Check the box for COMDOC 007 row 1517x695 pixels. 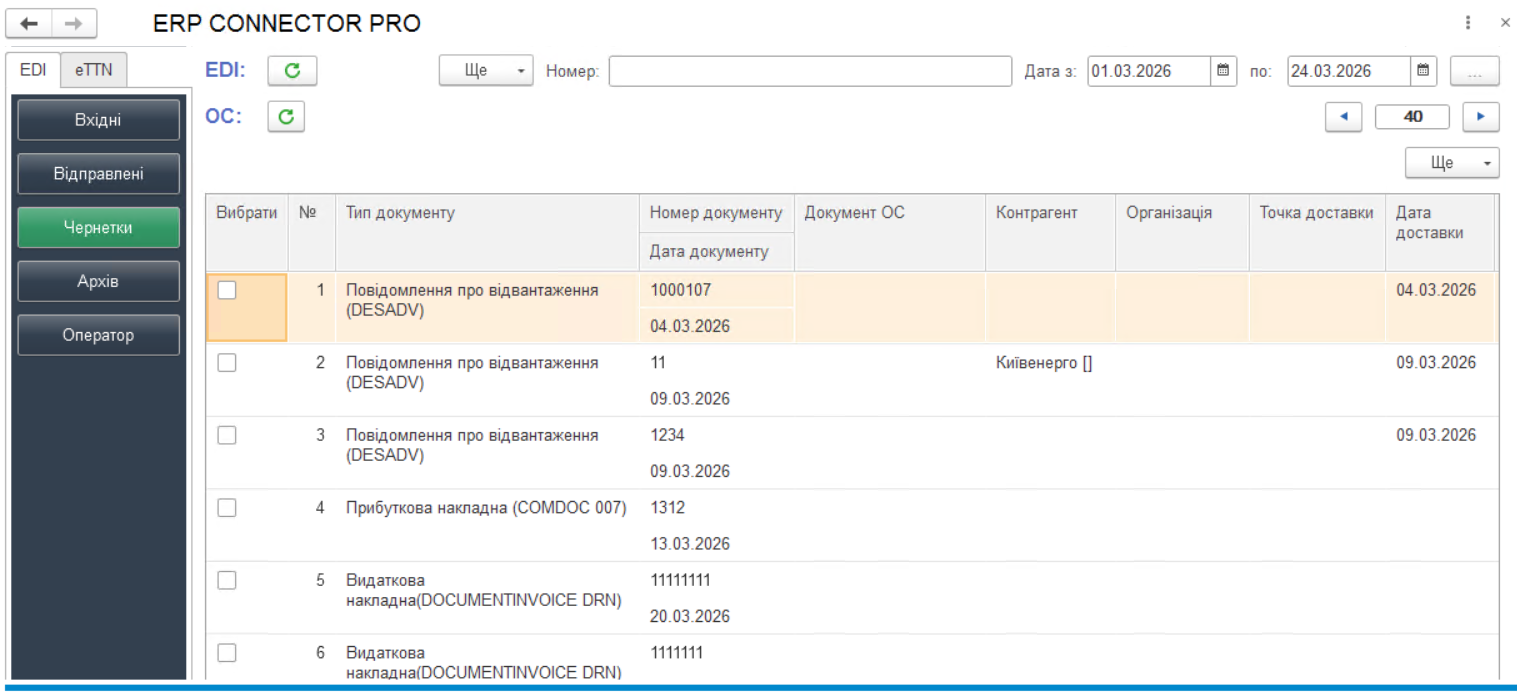(x=227, y=508)
